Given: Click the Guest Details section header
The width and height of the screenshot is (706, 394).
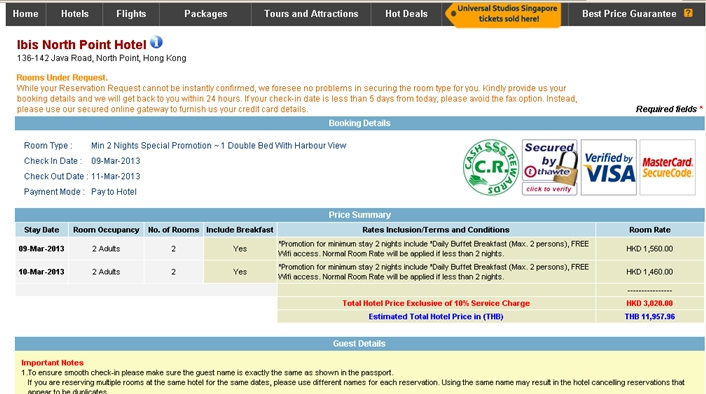Looking at the screenshot, I should coord(359,344).
